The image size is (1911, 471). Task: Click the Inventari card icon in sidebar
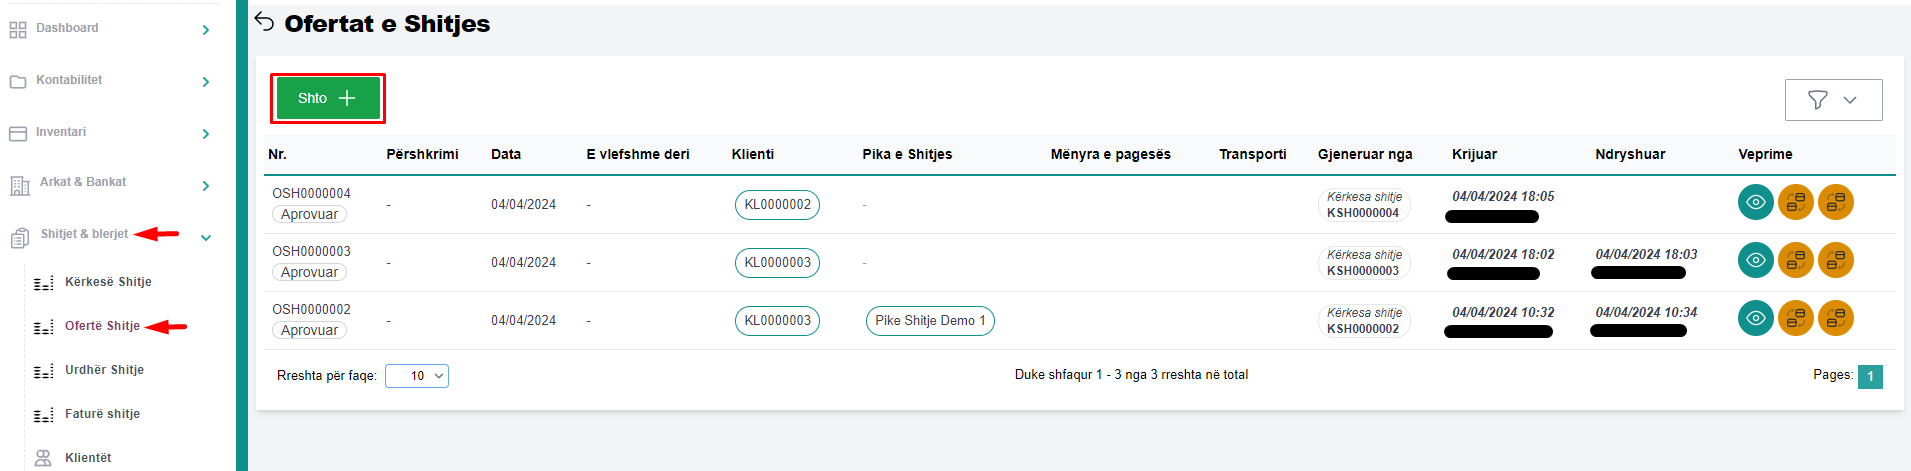point(18,133)
